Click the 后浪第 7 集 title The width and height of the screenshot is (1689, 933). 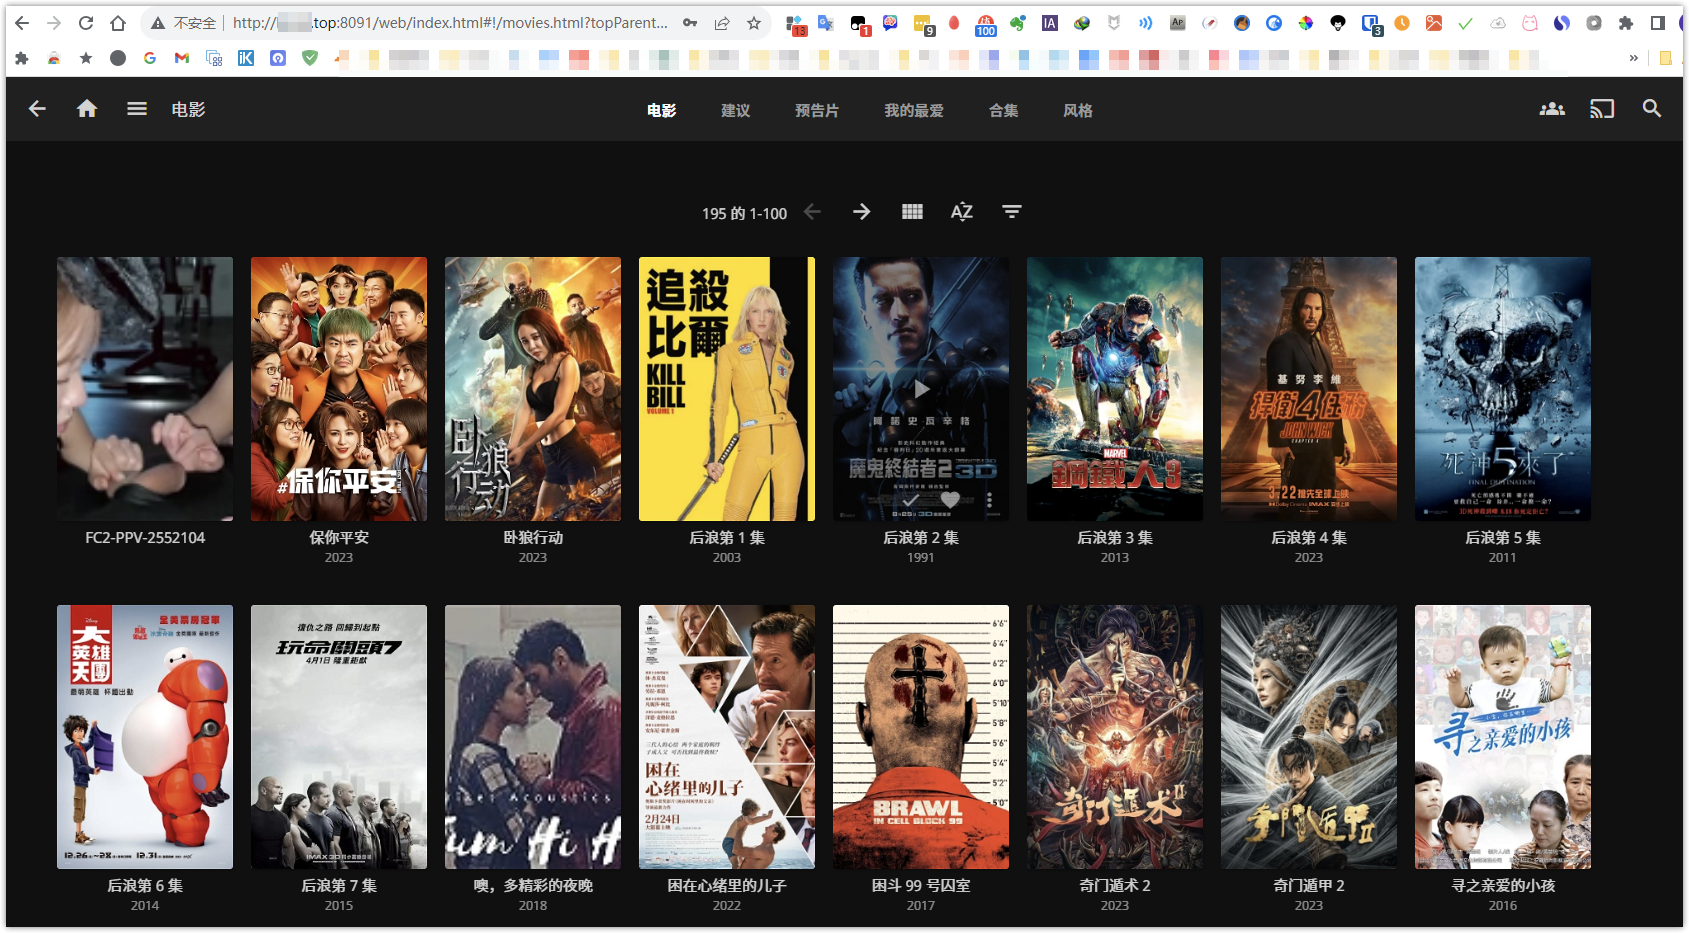[x=339, y=886]
